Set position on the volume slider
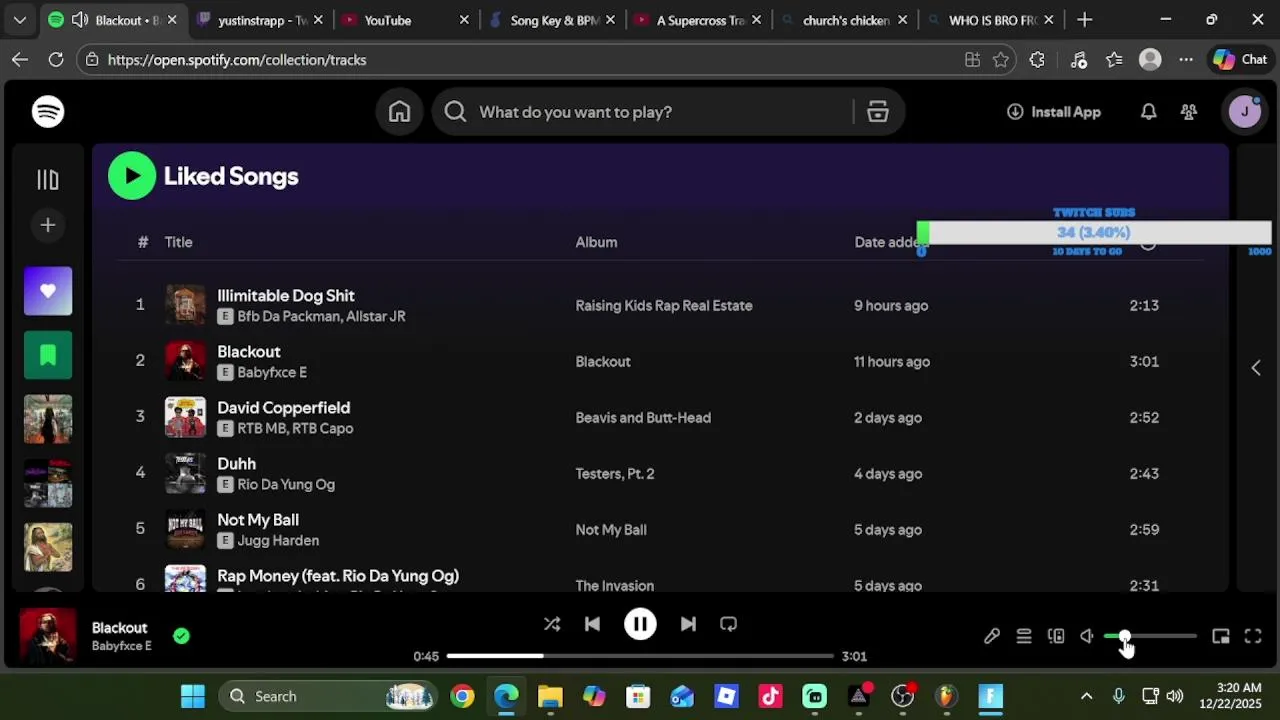1280x720 pixels. click(x=1150, y=636)
